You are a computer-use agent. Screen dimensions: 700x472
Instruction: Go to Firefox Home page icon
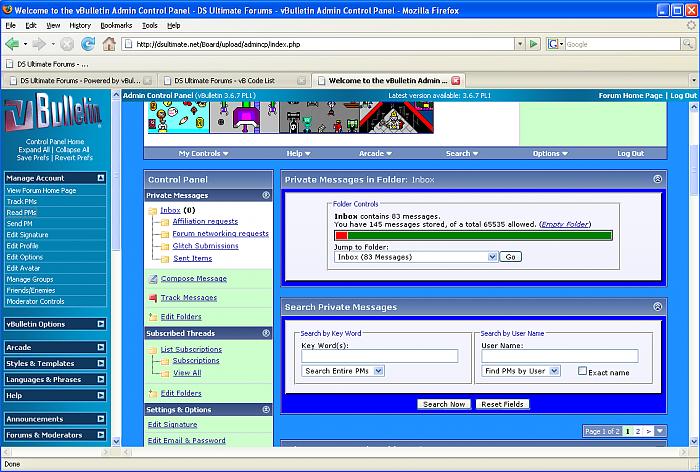coord(110,44)
